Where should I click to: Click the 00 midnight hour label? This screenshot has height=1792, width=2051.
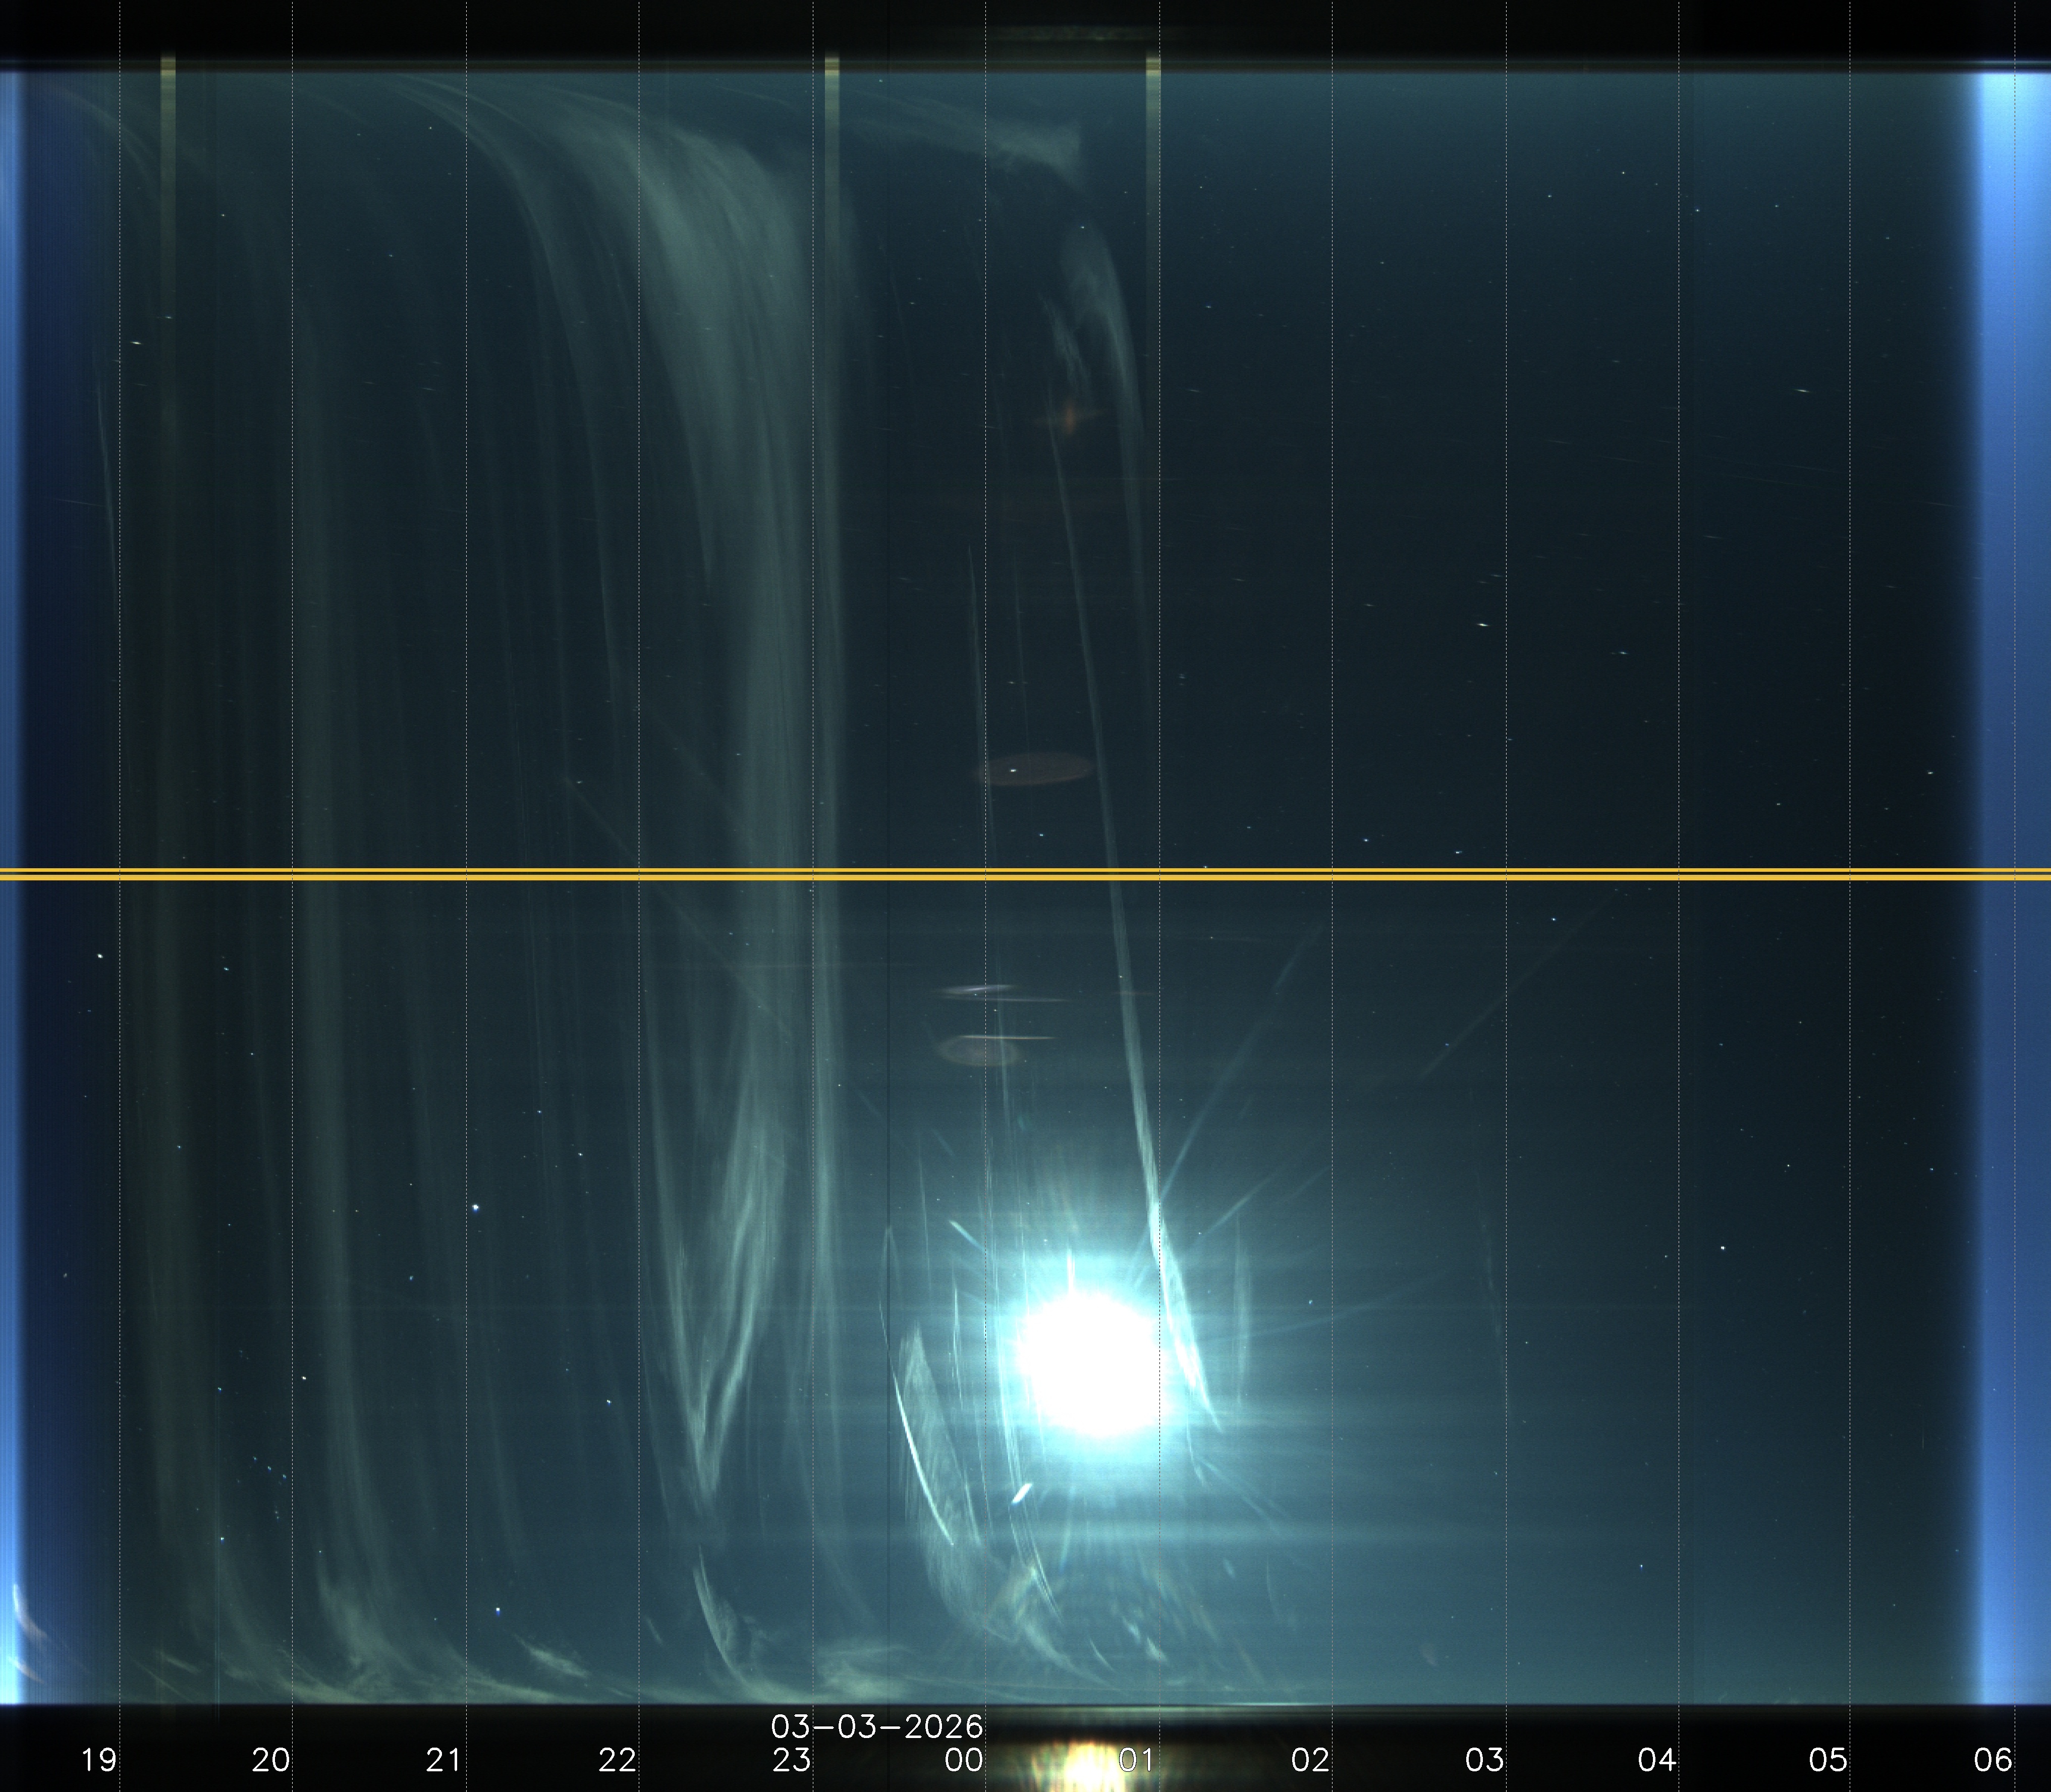tap(964, 1759)
